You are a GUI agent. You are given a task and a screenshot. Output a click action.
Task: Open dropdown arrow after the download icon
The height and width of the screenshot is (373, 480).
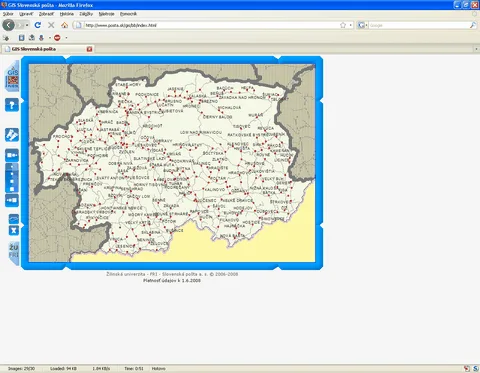pos(50,38)
